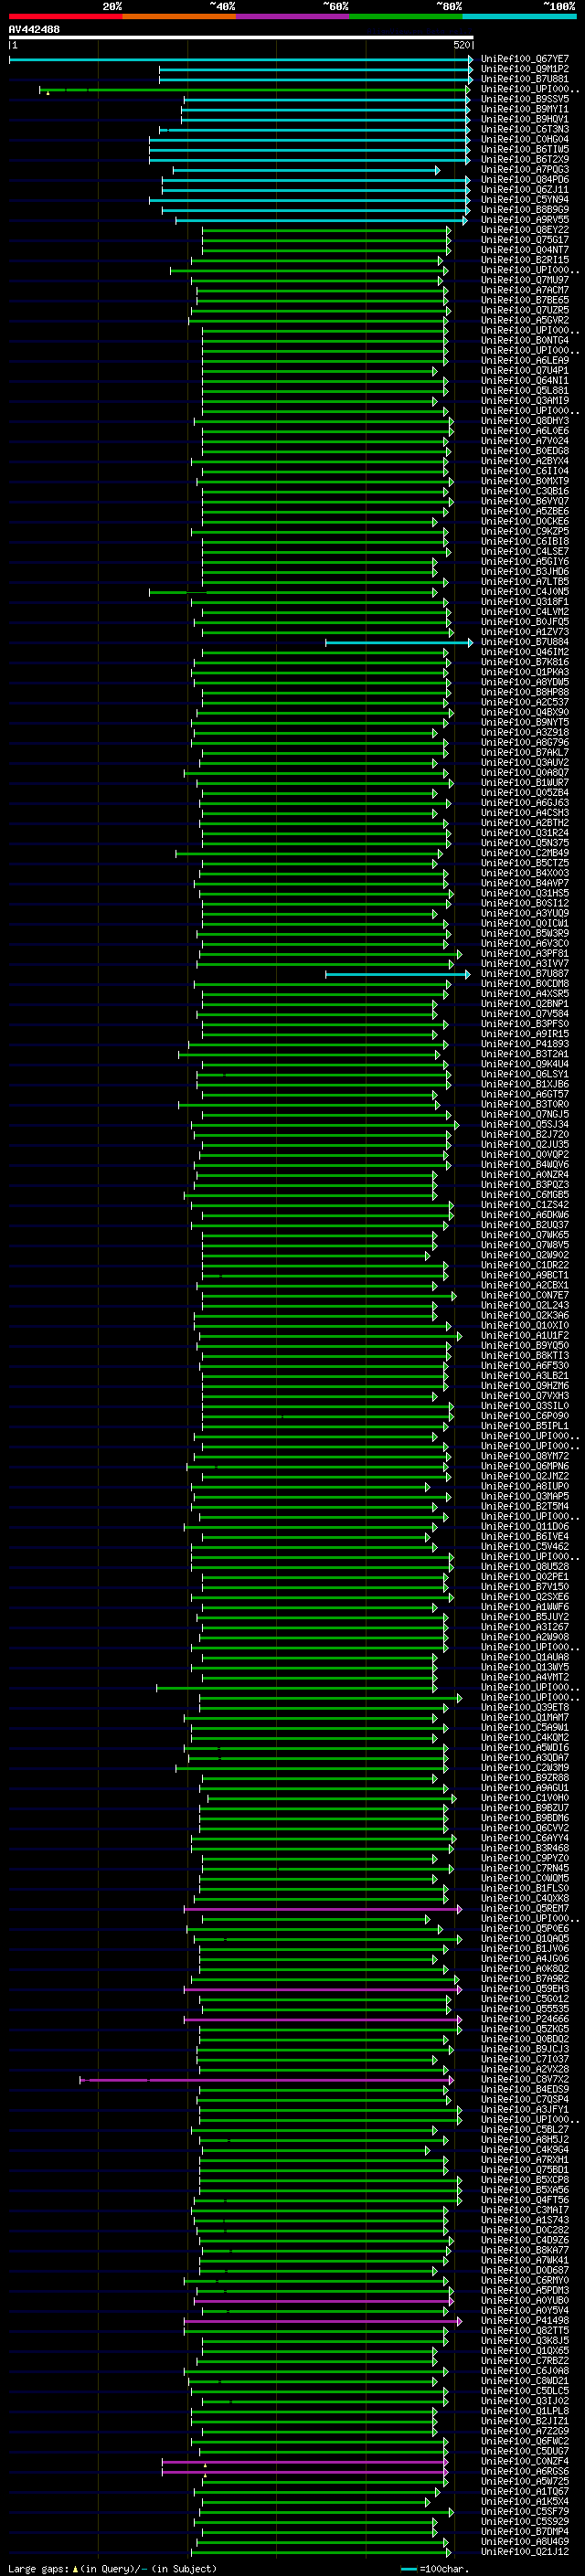Image resolution: width=585 pixels, height=2576 pixels.
Task: Click UniRef100_A3IVV7 hit label
Action: (525, 964)
